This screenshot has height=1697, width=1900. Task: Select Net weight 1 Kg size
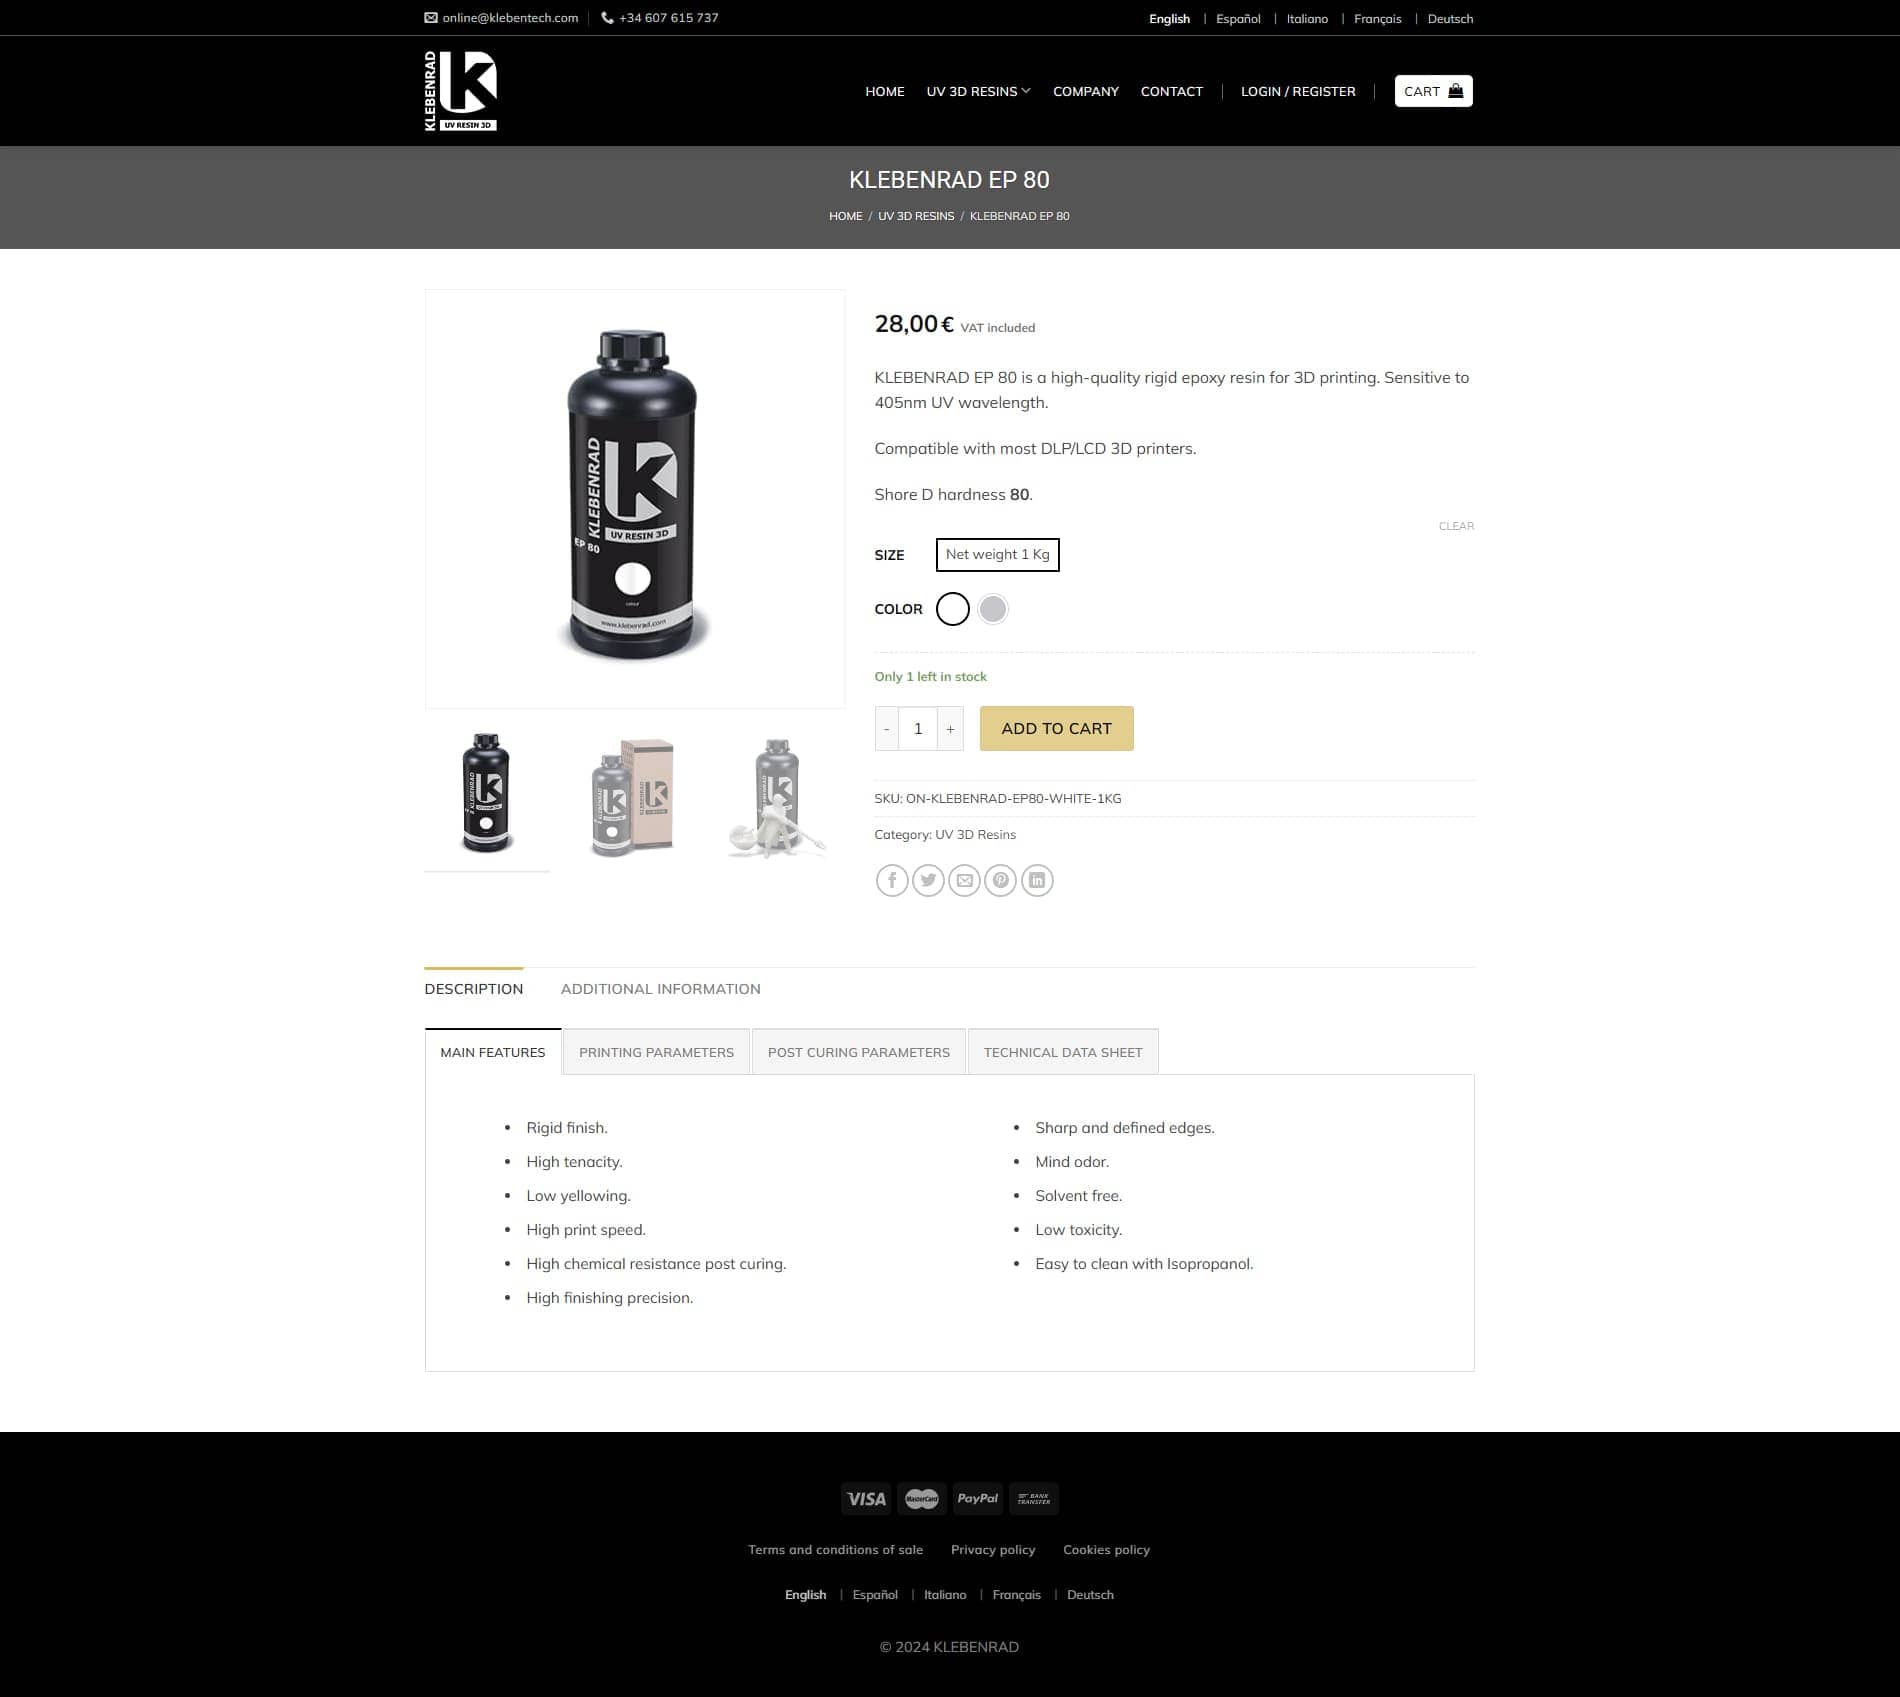(997, 555)
